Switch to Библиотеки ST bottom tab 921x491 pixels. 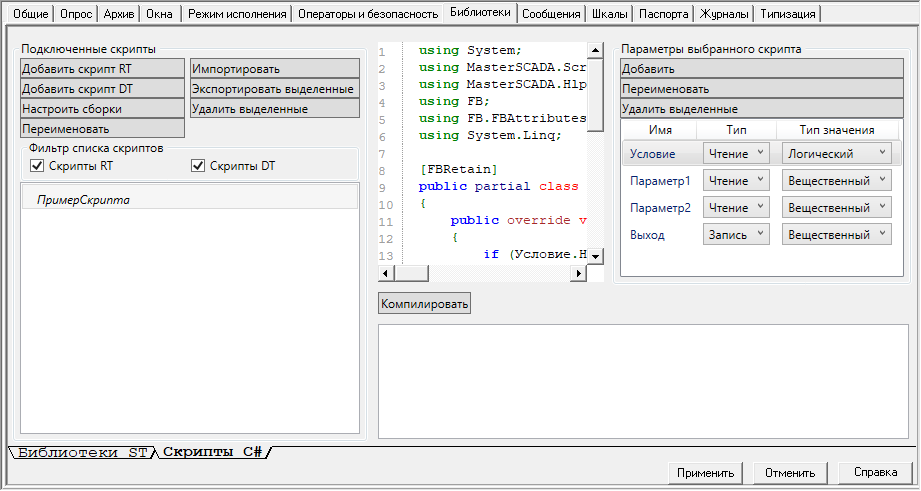tap(82, 452)
